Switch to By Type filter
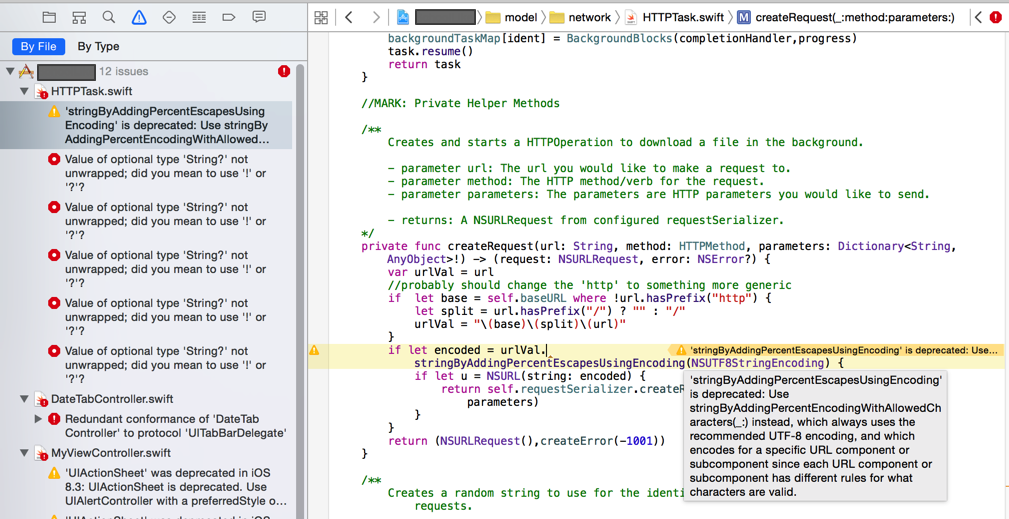Viewport: 1009px width, 519px height. click(98, 46)
